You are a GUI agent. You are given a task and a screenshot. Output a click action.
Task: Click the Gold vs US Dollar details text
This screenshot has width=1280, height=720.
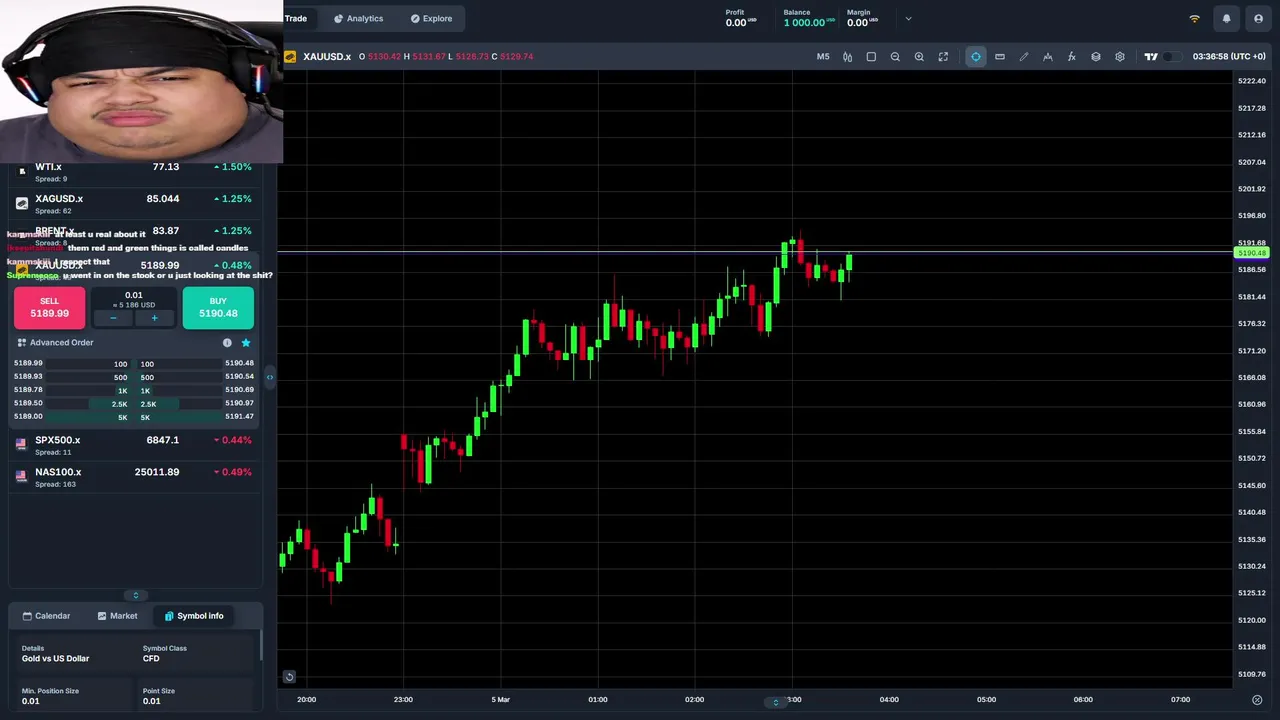[55, 659]
